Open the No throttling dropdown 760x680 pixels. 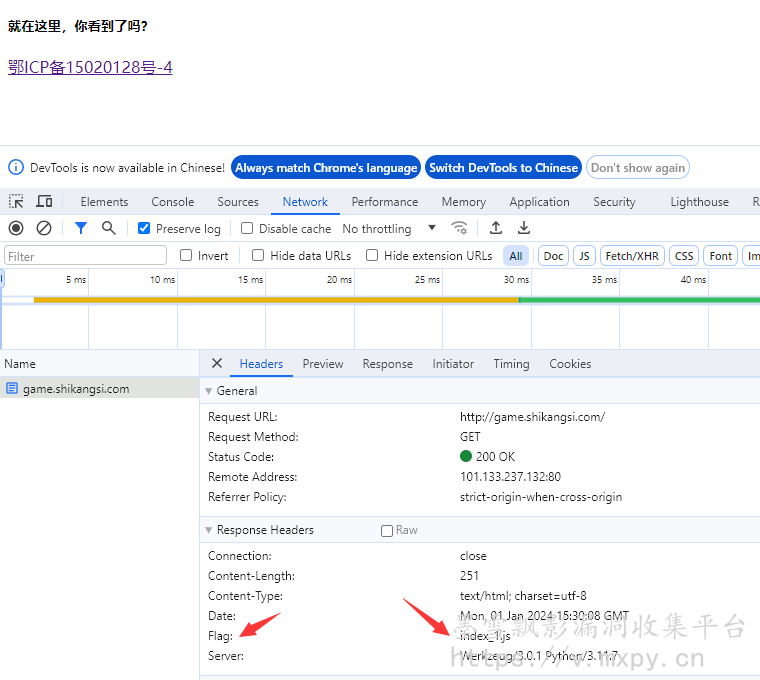[x=389, y=228]
